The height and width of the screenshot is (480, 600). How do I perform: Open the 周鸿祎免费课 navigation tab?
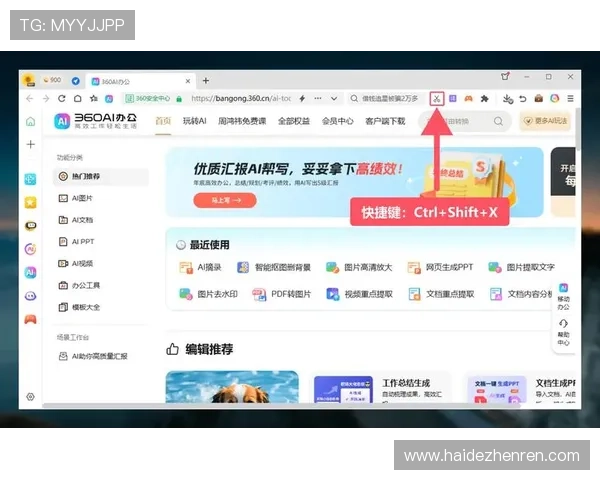pyautogui.click(x=242, y=121)
